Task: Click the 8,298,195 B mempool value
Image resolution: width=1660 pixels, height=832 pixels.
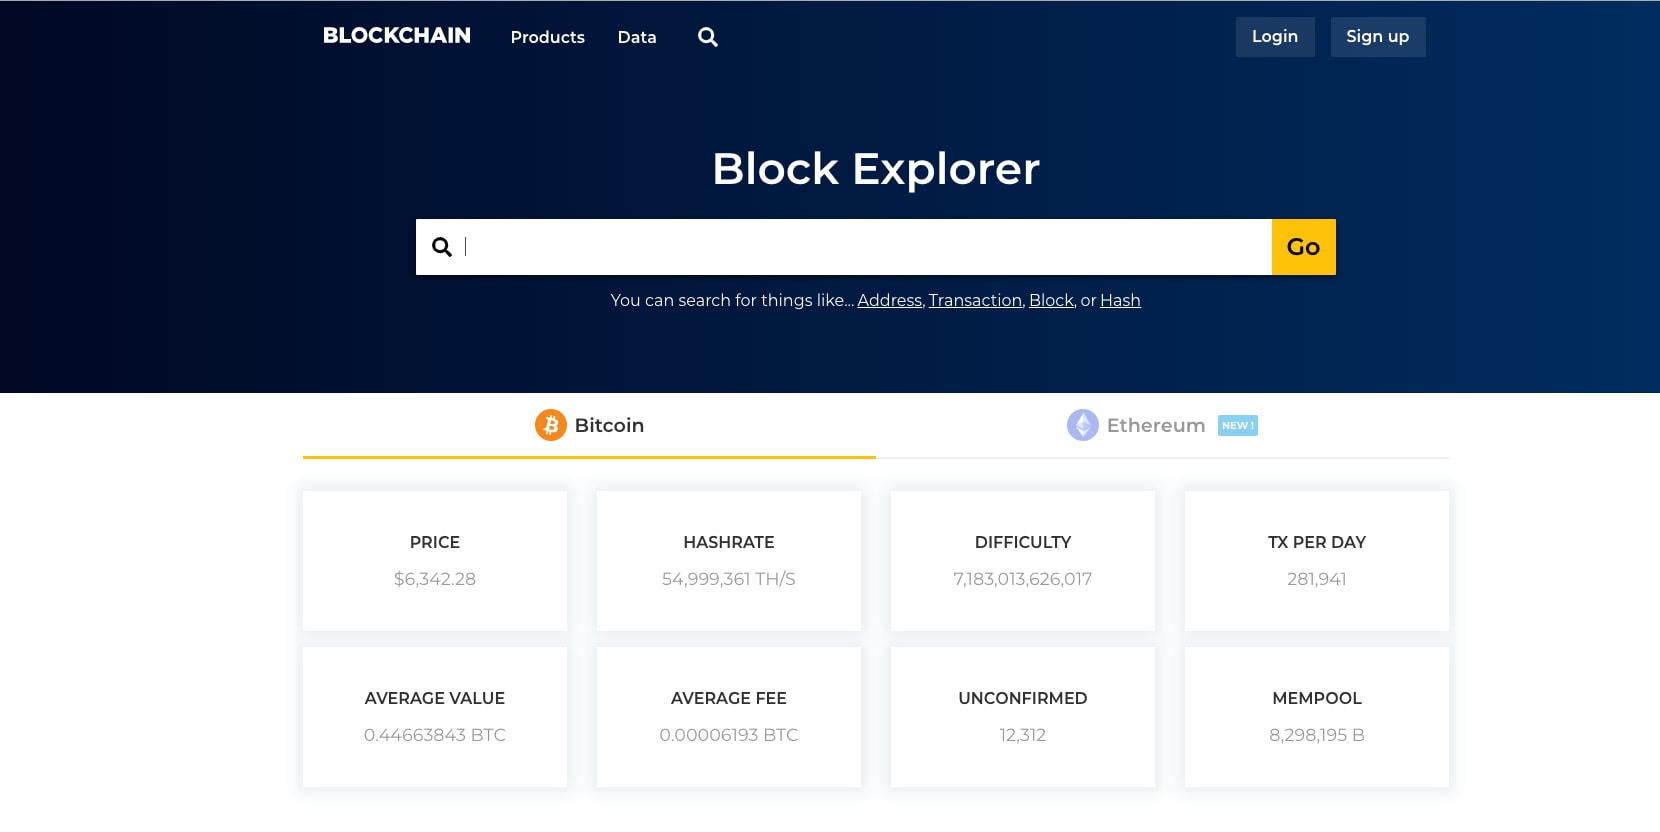Action: [x=1317, y=735]
